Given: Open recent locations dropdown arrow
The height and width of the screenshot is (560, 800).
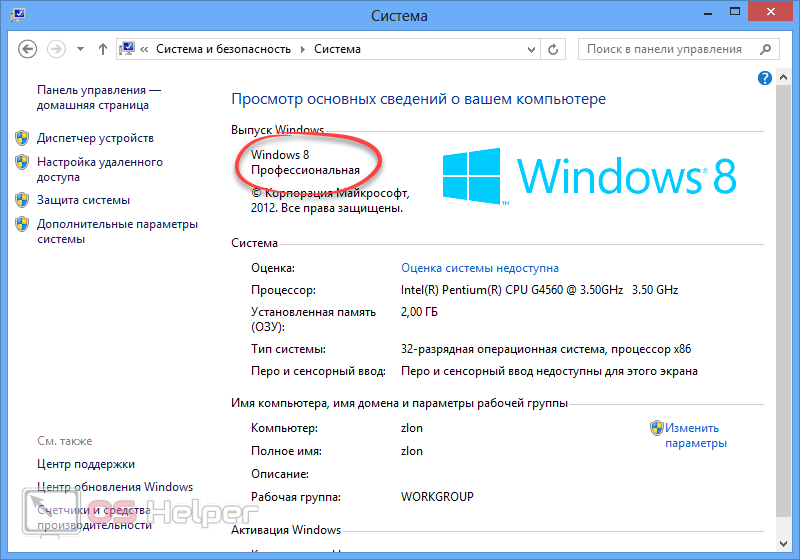Looking at the screenshot, I should click(x=80, y=49).
